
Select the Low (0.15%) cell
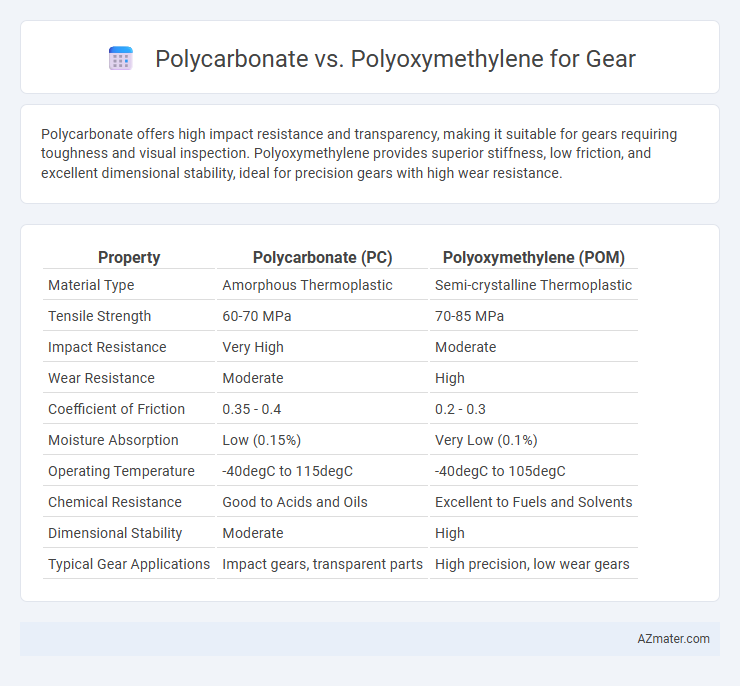point(261,440)
